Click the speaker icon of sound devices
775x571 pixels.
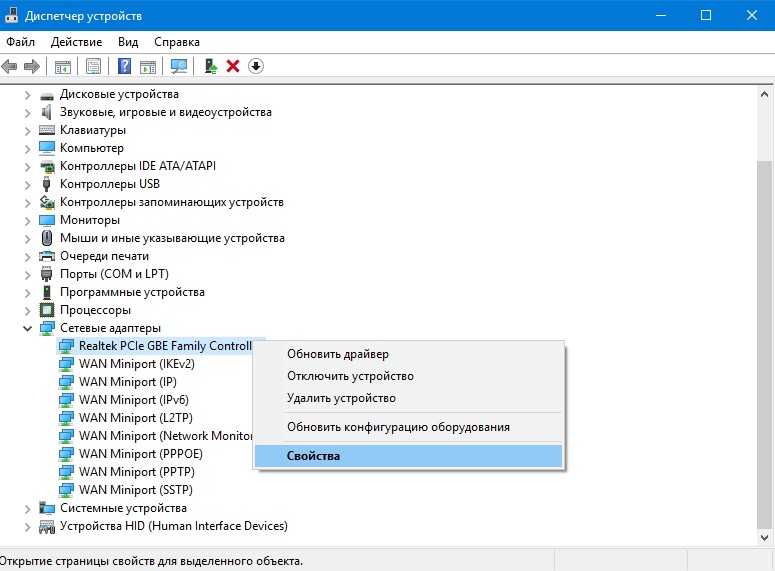point(46,112)
